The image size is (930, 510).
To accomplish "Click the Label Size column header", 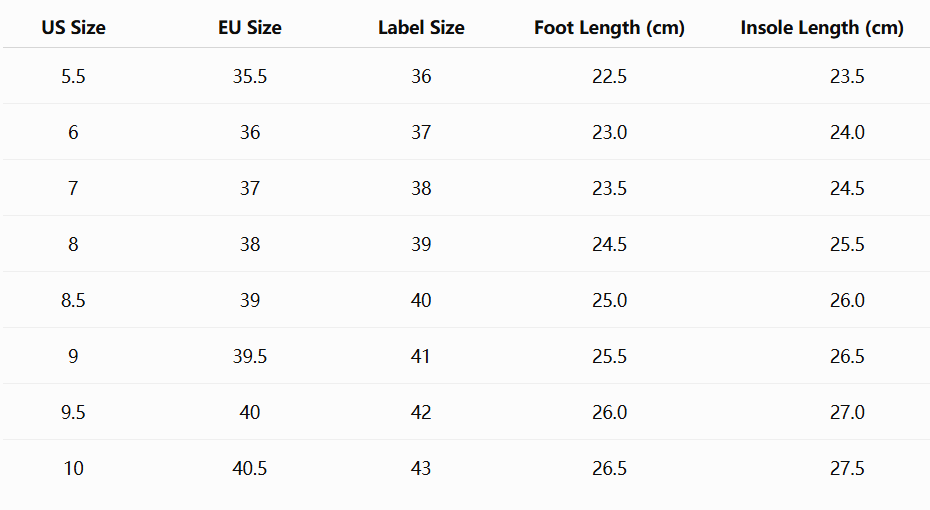I will 421,28.
